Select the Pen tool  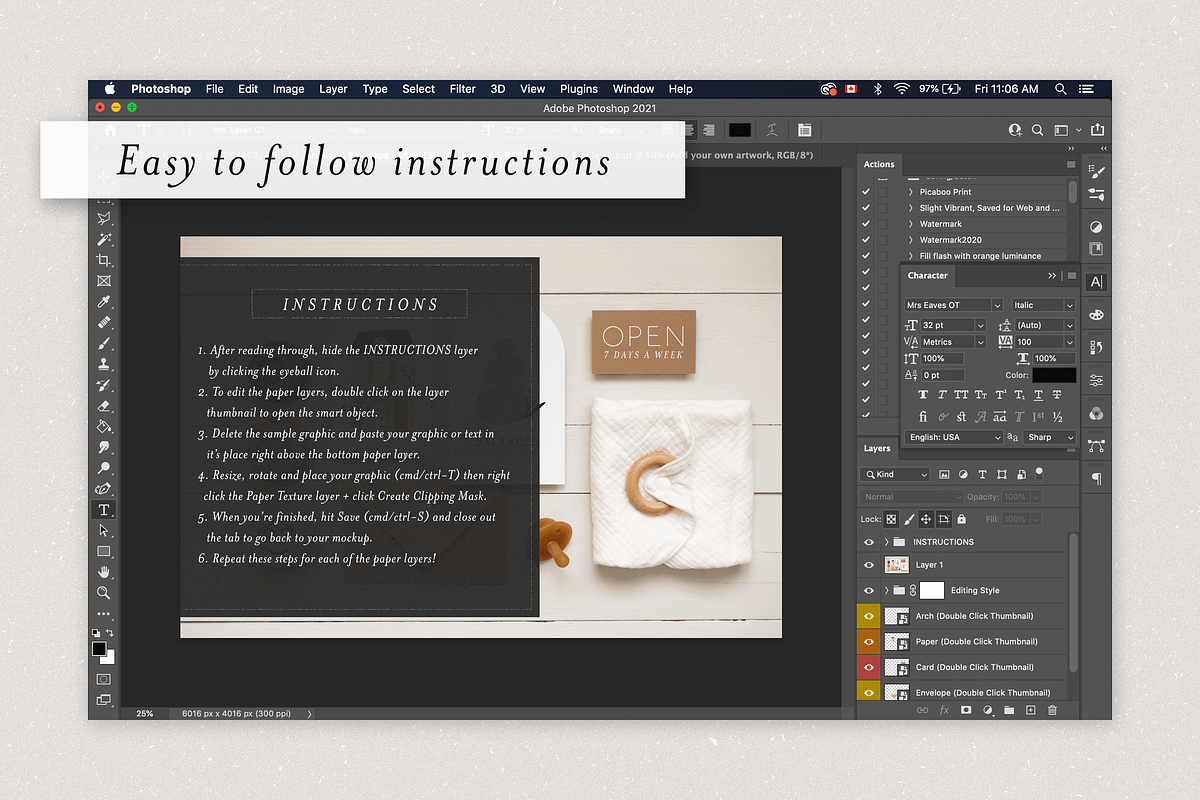pos(104,489)
